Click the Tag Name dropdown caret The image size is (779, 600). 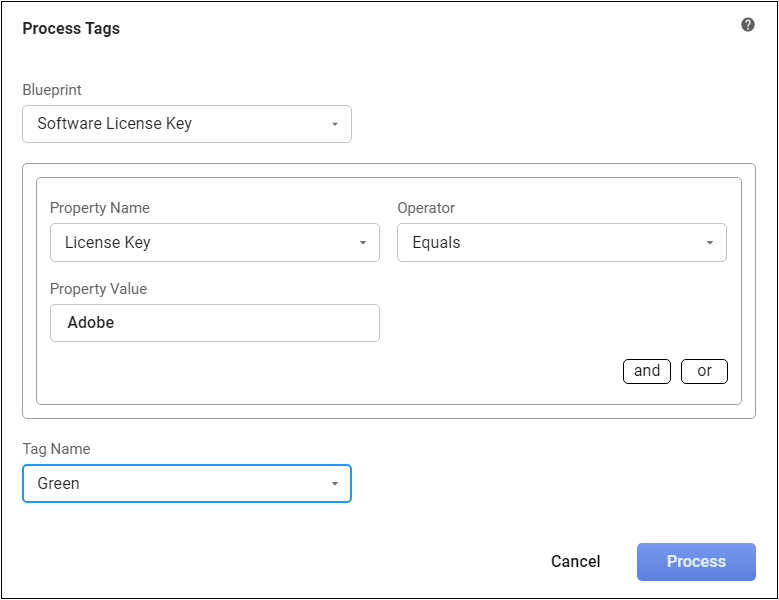pyautogui.click(x=334, y=484)
